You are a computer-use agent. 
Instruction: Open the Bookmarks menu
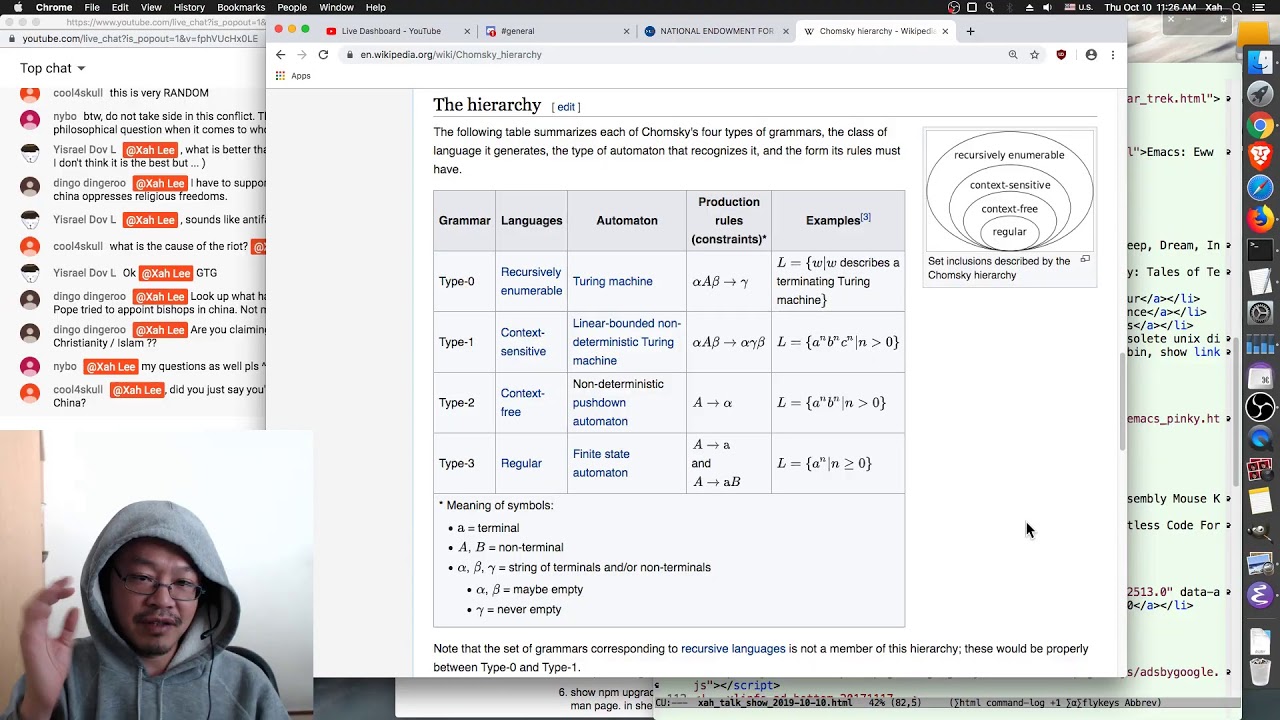pyautogui.click(x=241, y=7)
